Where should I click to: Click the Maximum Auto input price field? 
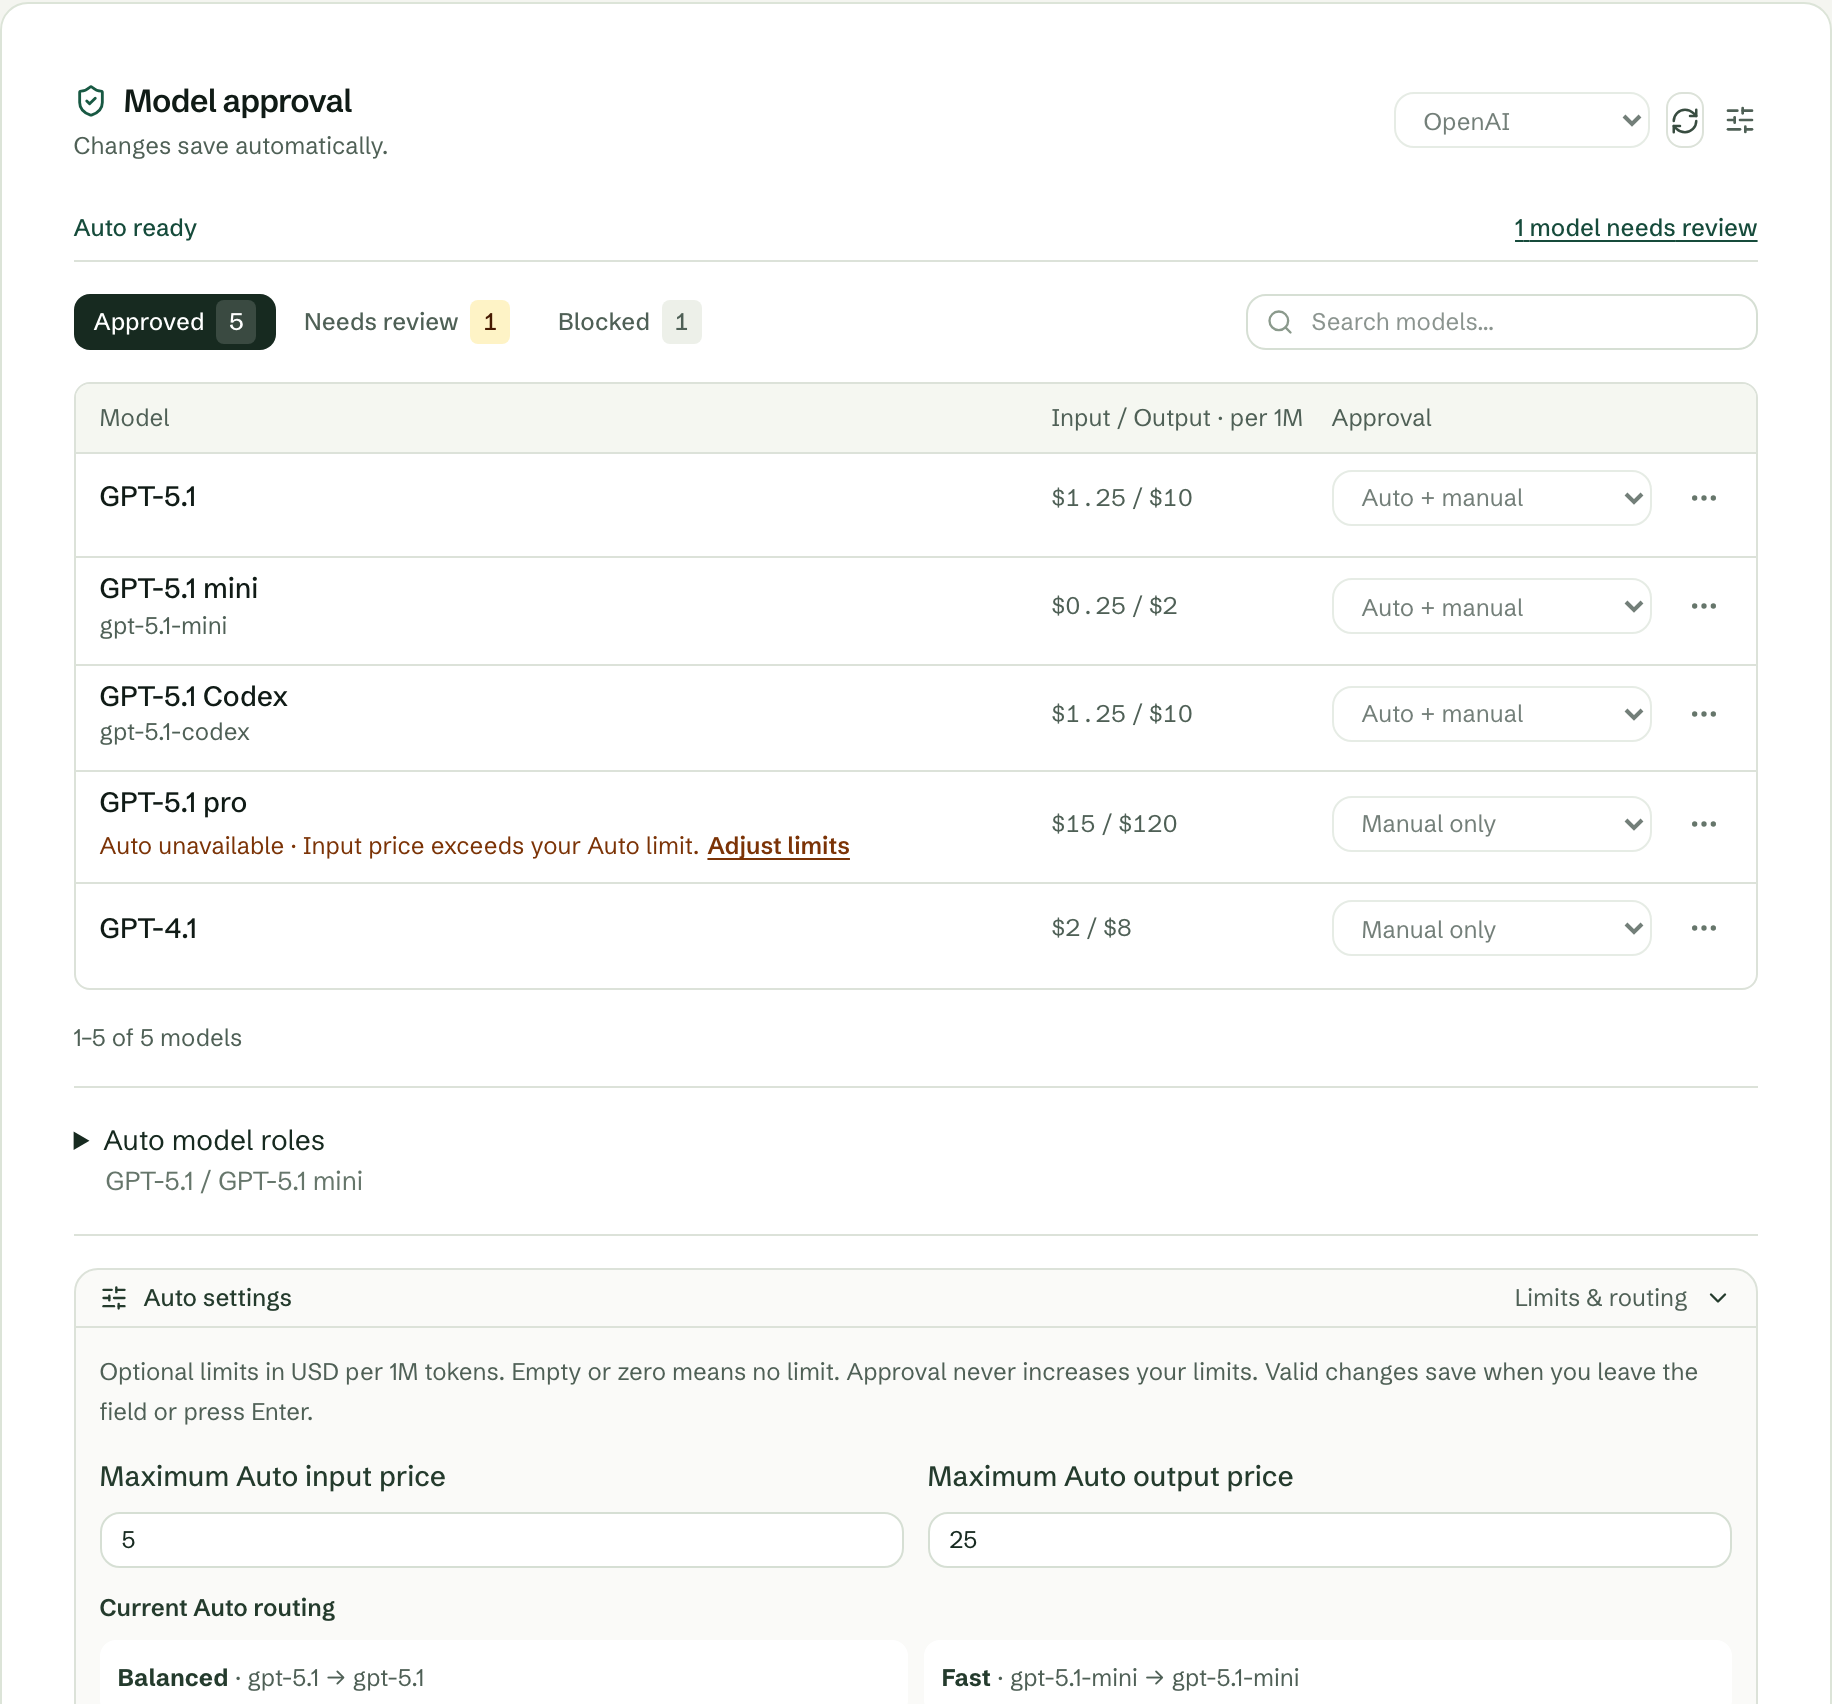point(501,1540)
